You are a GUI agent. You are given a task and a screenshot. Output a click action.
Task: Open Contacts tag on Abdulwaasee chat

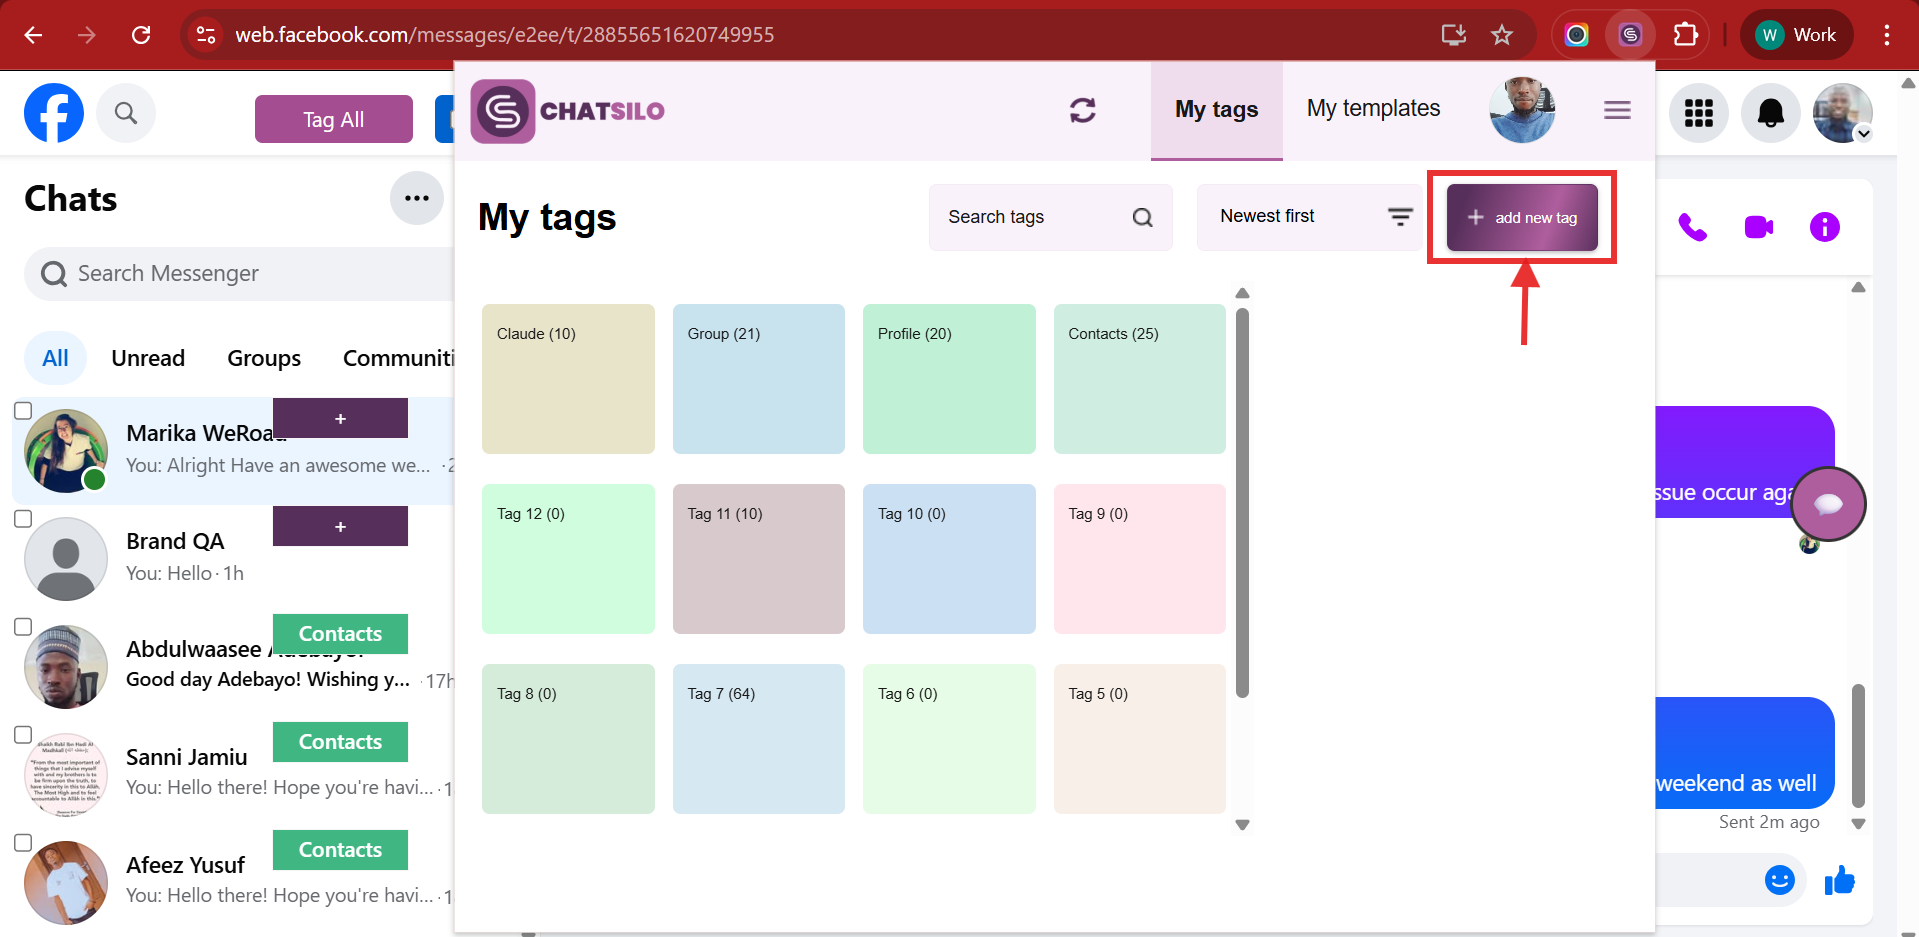[340, 634]
